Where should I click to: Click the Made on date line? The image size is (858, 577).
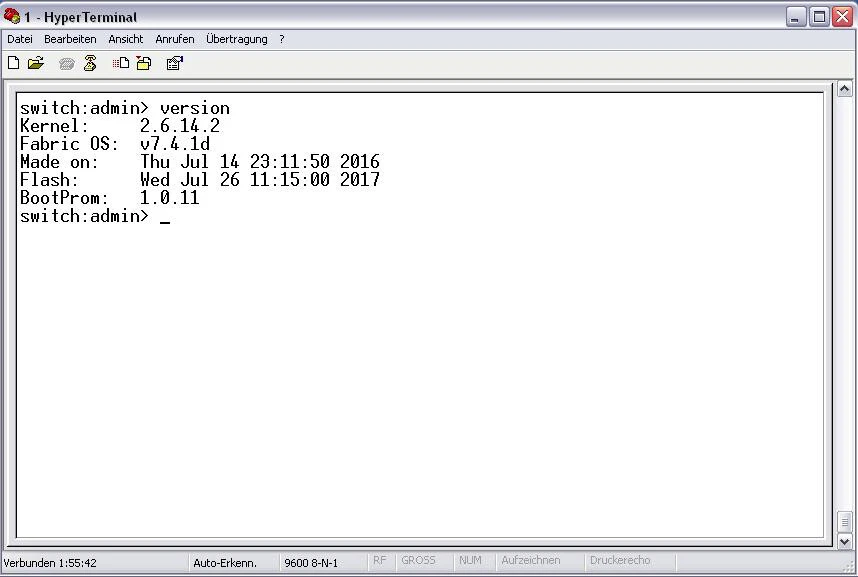[200, 162]
